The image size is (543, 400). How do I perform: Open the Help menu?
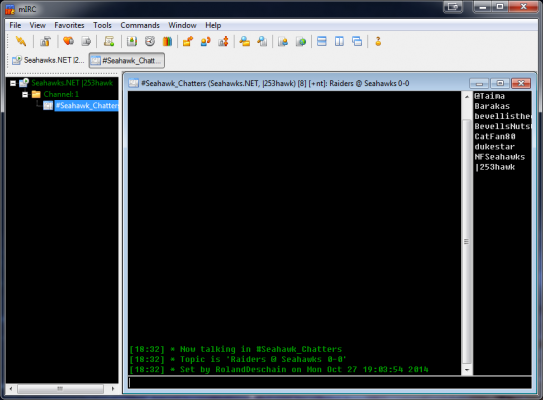(x=213, y=25)
